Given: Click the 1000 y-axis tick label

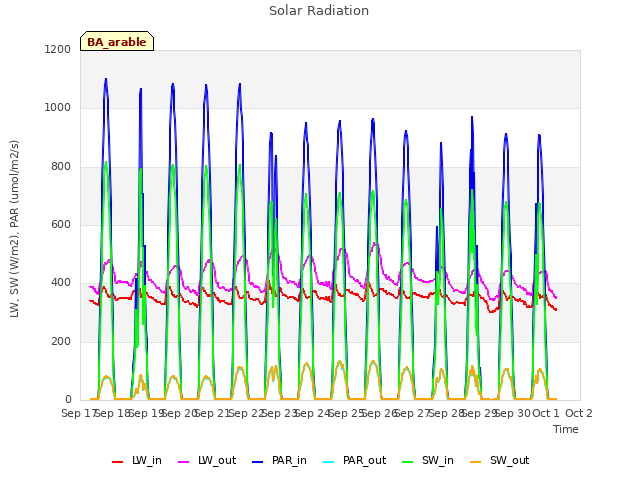Looking at the screenshot, I should [58, 108].
